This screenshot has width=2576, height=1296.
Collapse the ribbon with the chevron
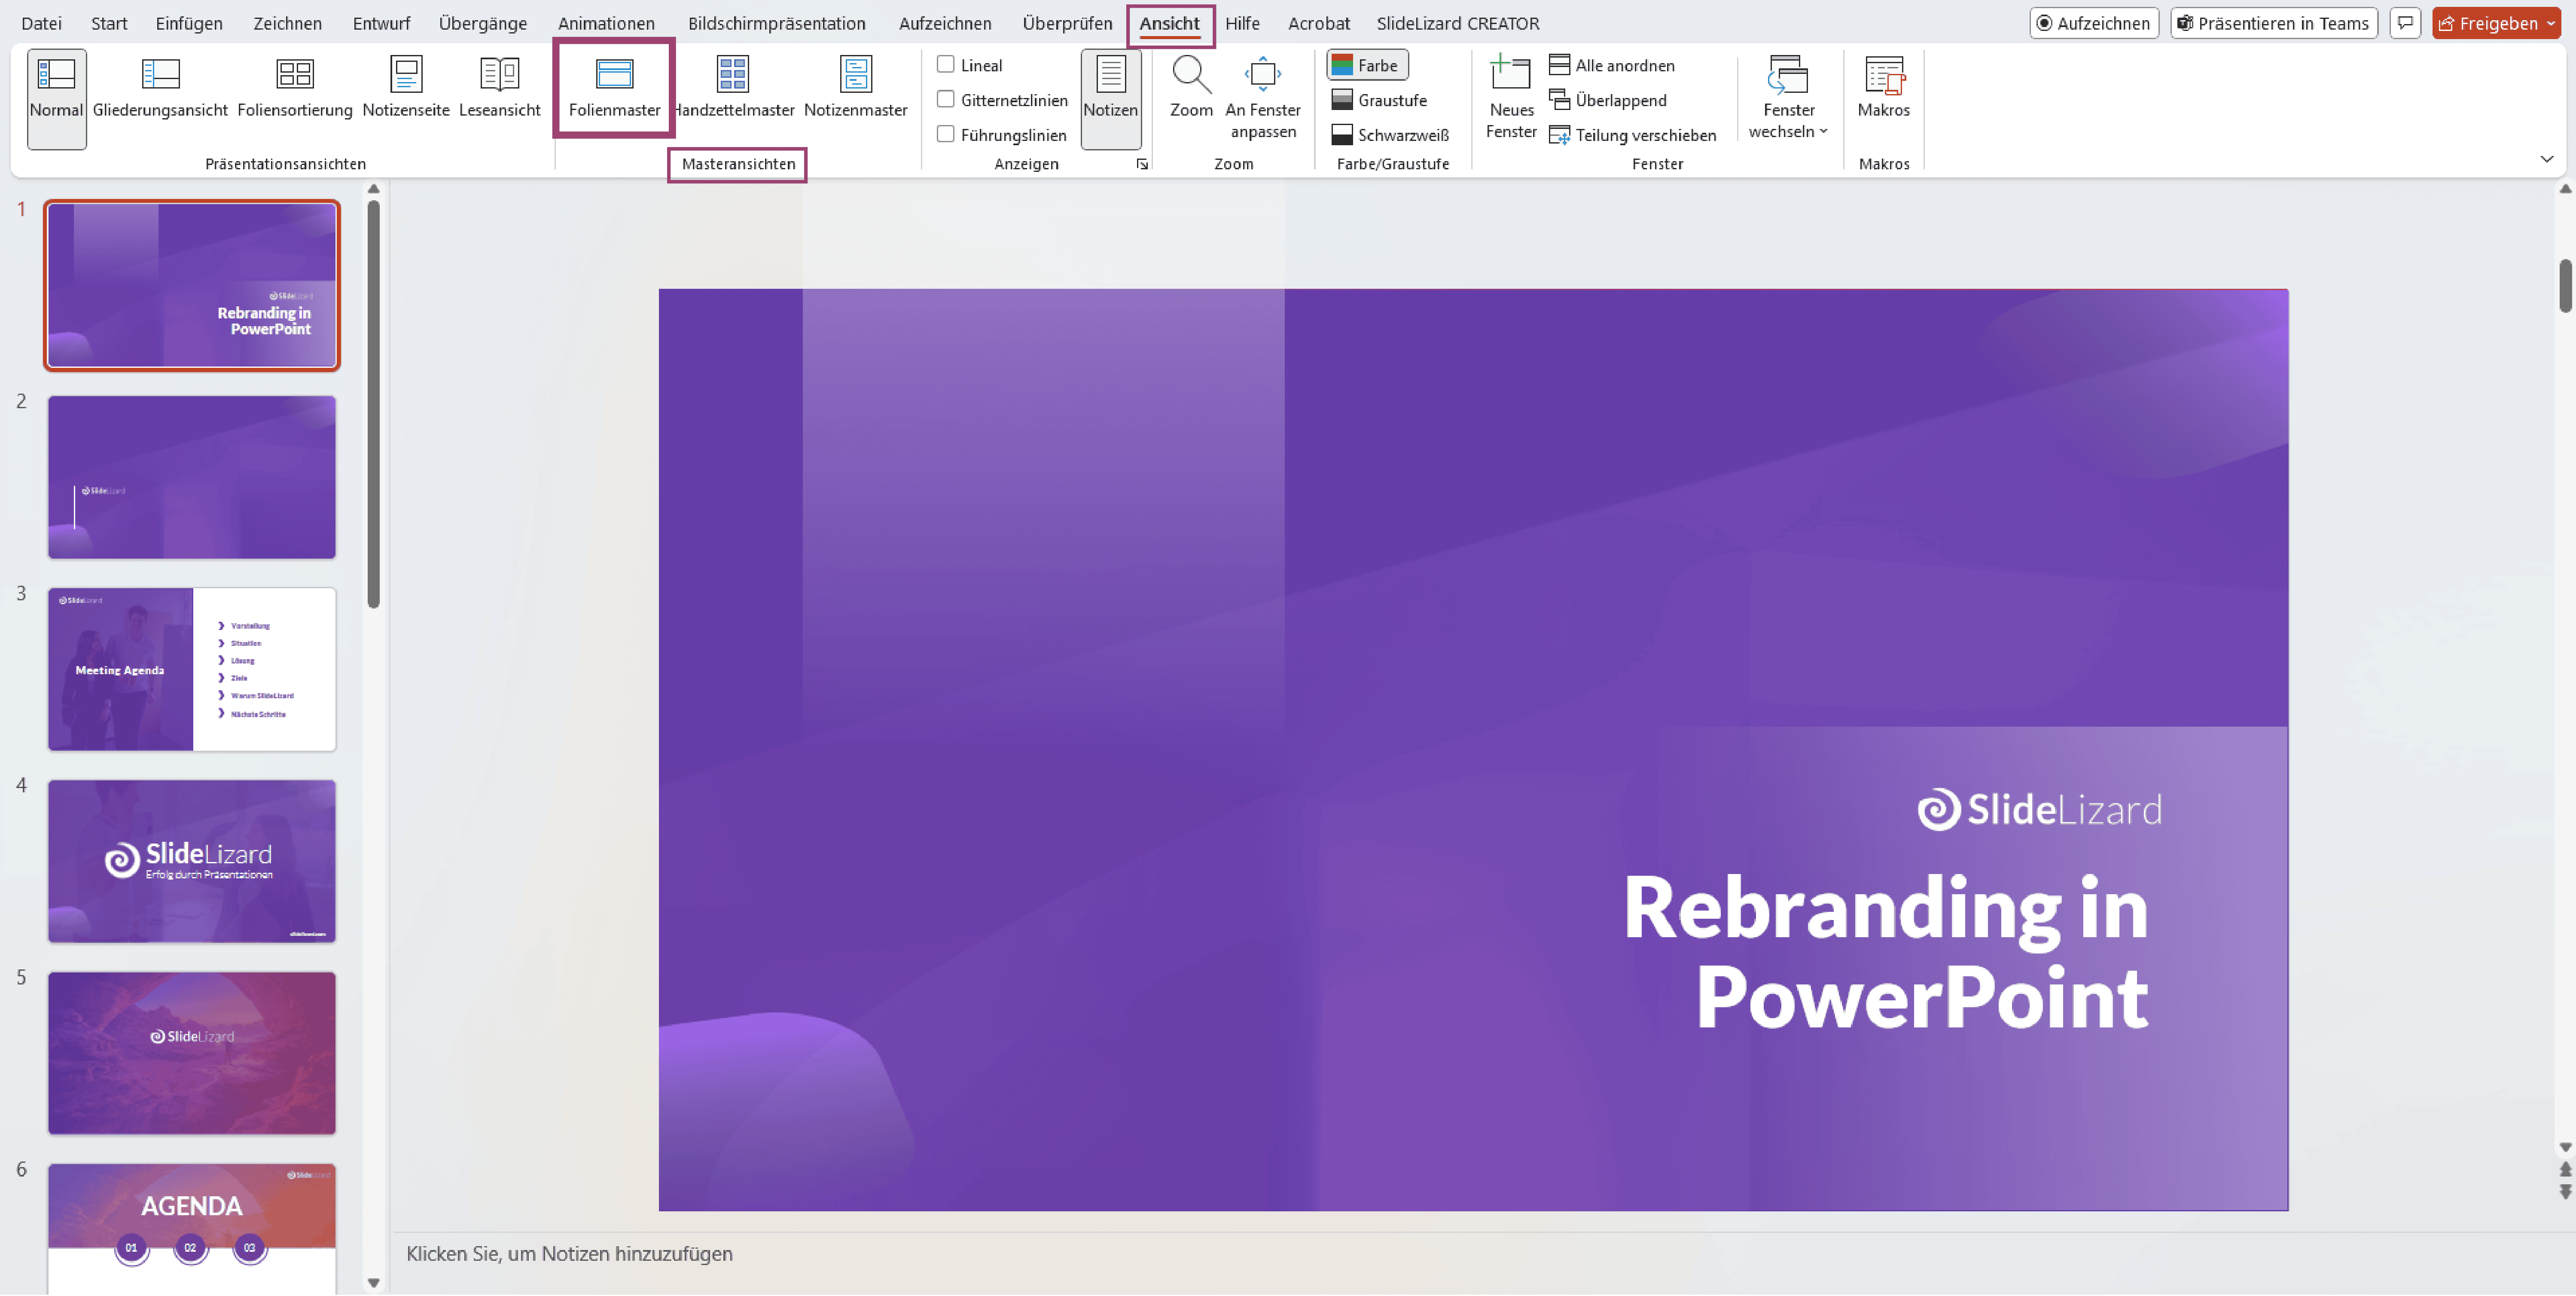[2546, 159]
